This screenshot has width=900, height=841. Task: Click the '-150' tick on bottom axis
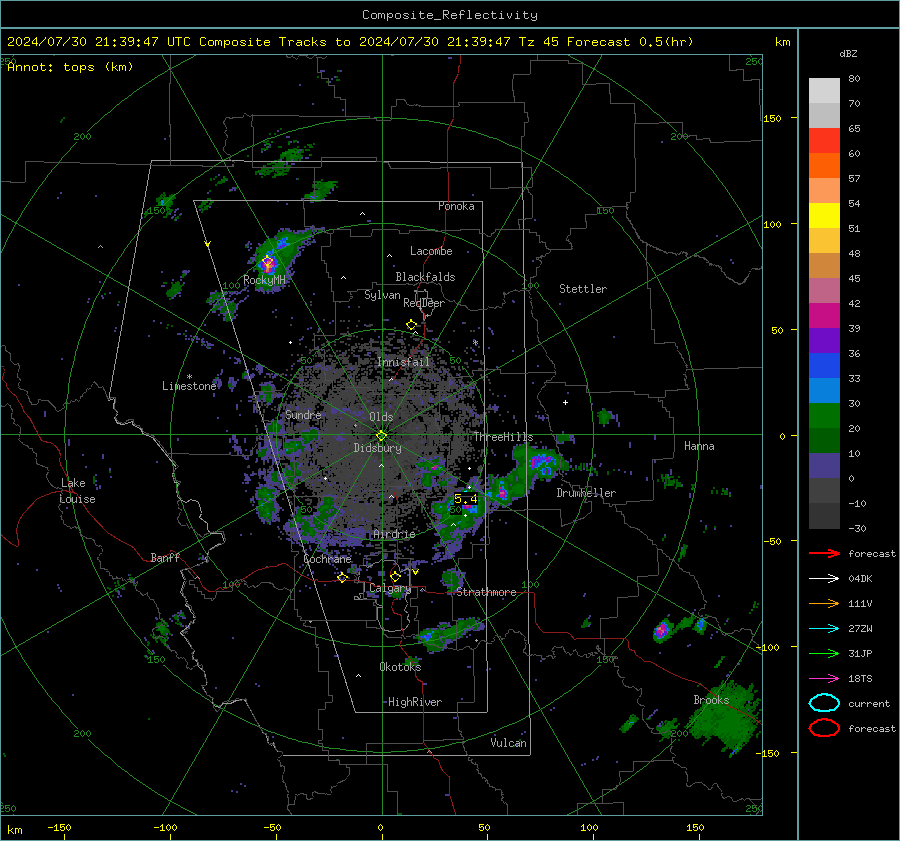click(59, 827)
